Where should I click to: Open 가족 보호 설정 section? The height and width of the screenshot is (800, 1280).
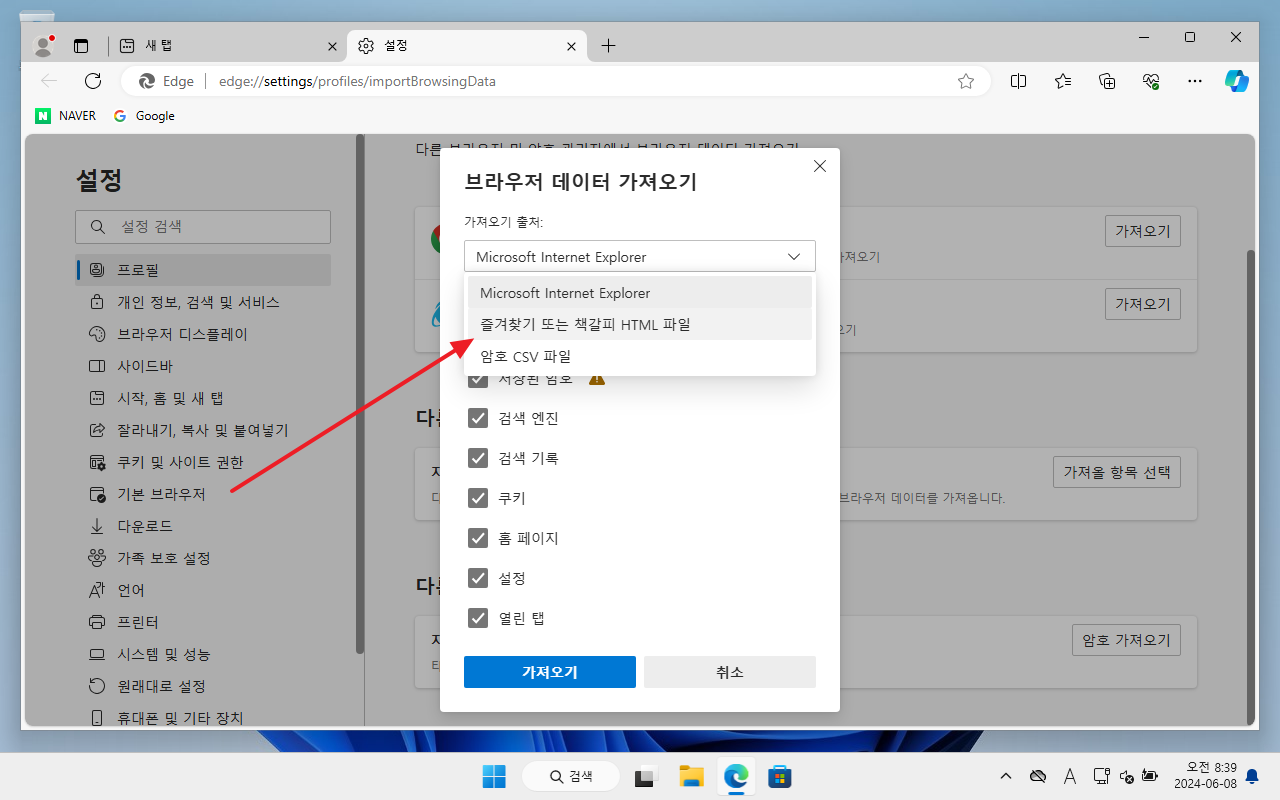click(203, 558)
